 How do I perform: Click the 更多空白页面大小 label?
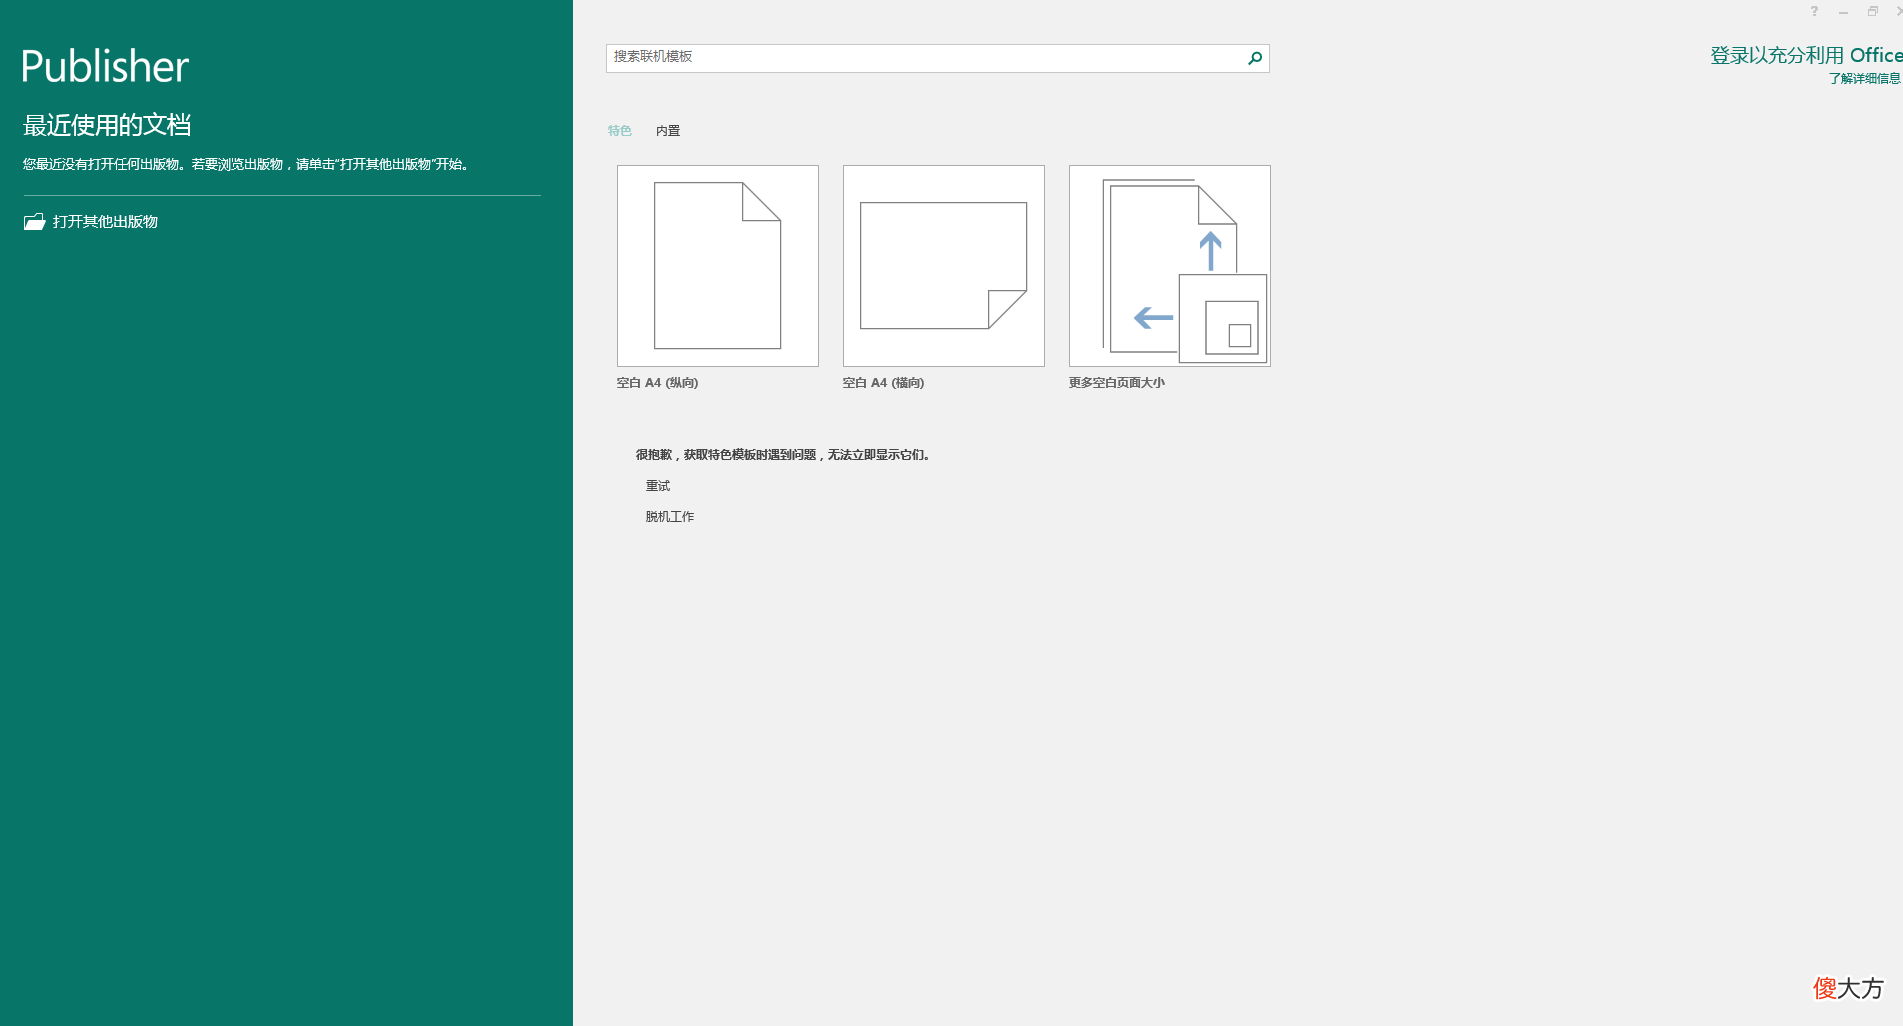(1117, 383)
